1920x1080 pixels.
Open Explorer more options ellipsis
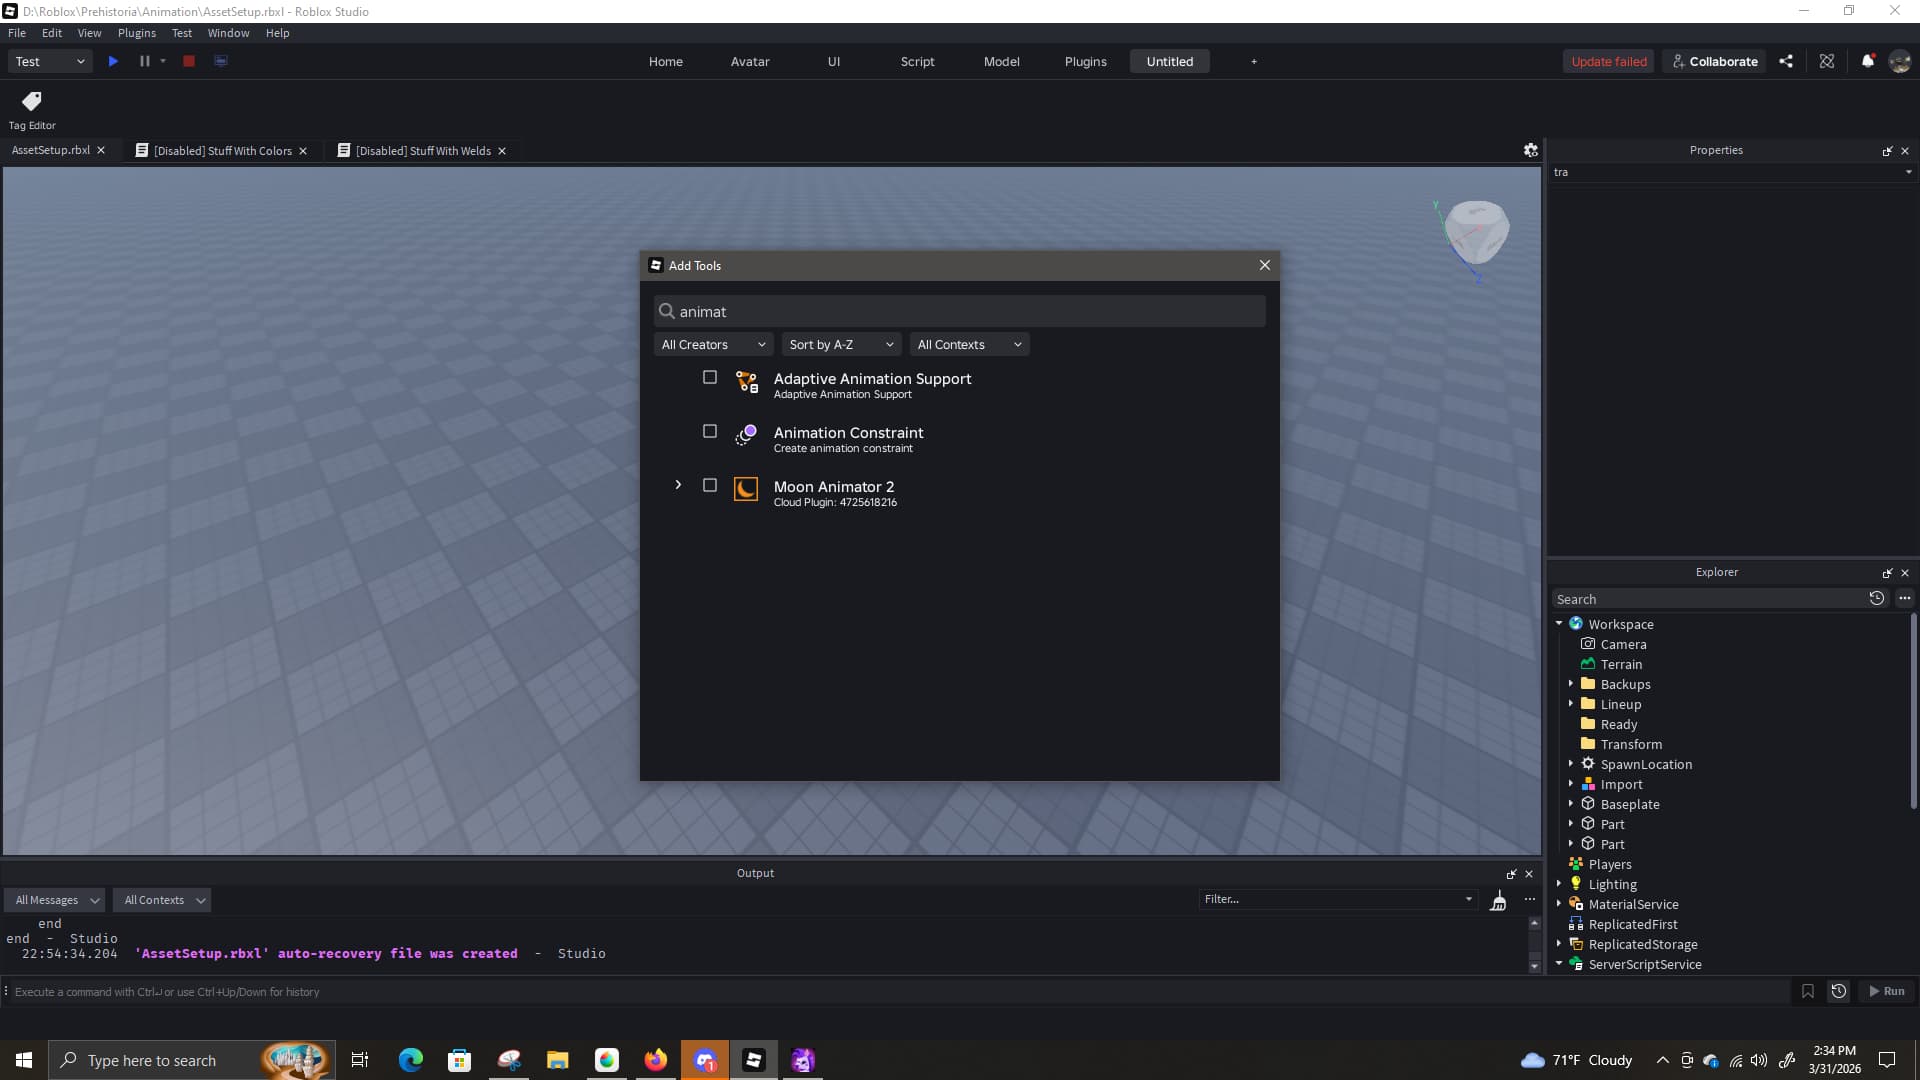(1905, 598)
